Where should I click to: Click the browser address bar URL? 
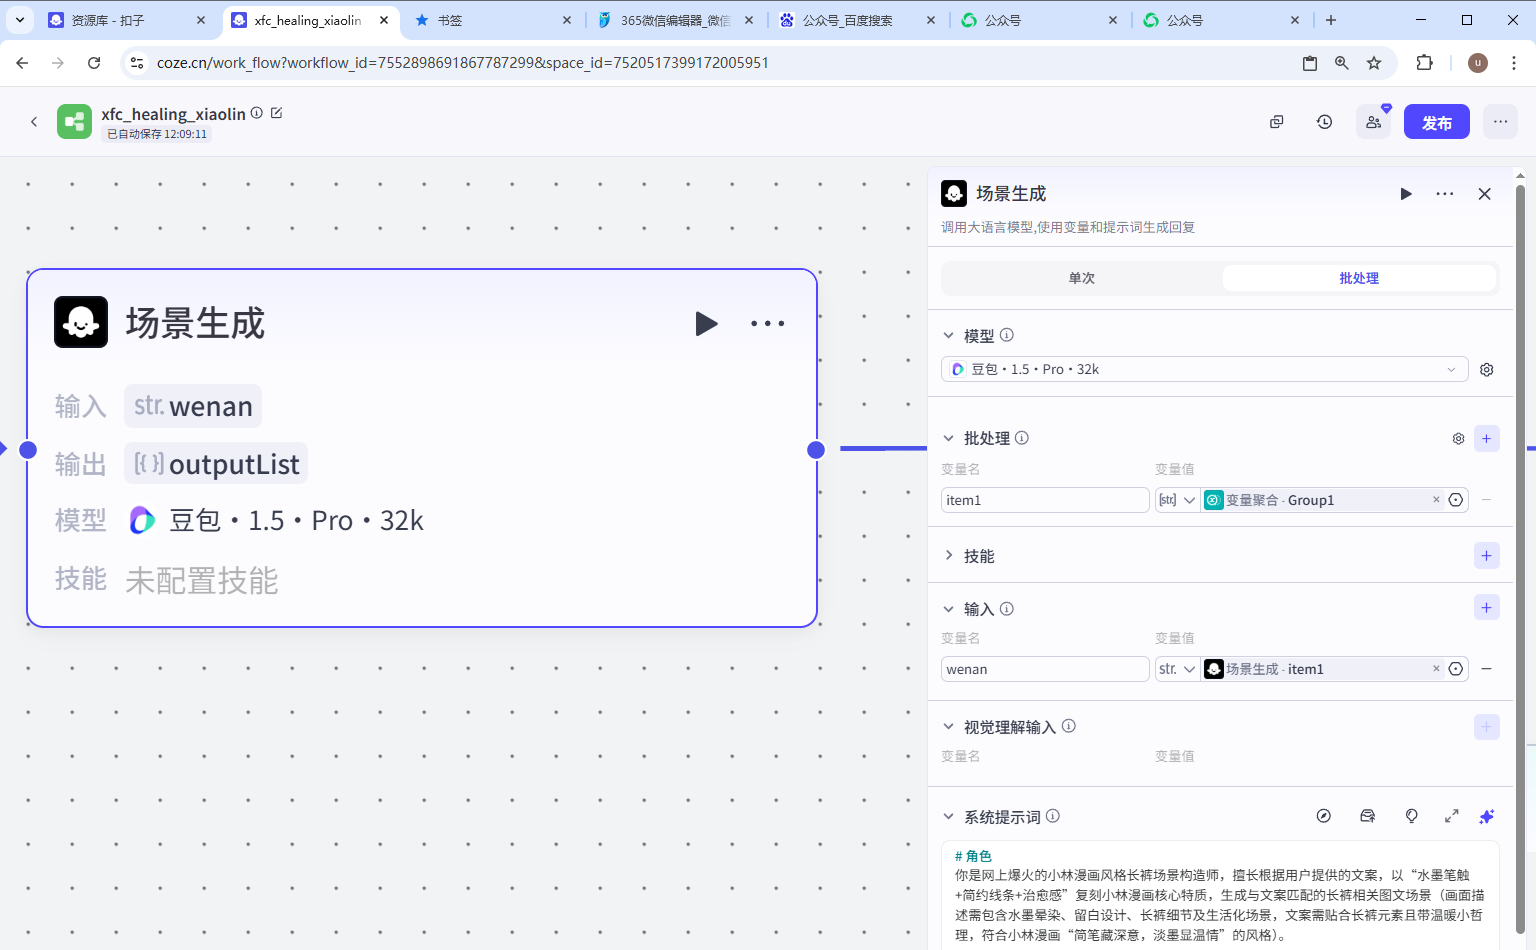pos(462,63)
